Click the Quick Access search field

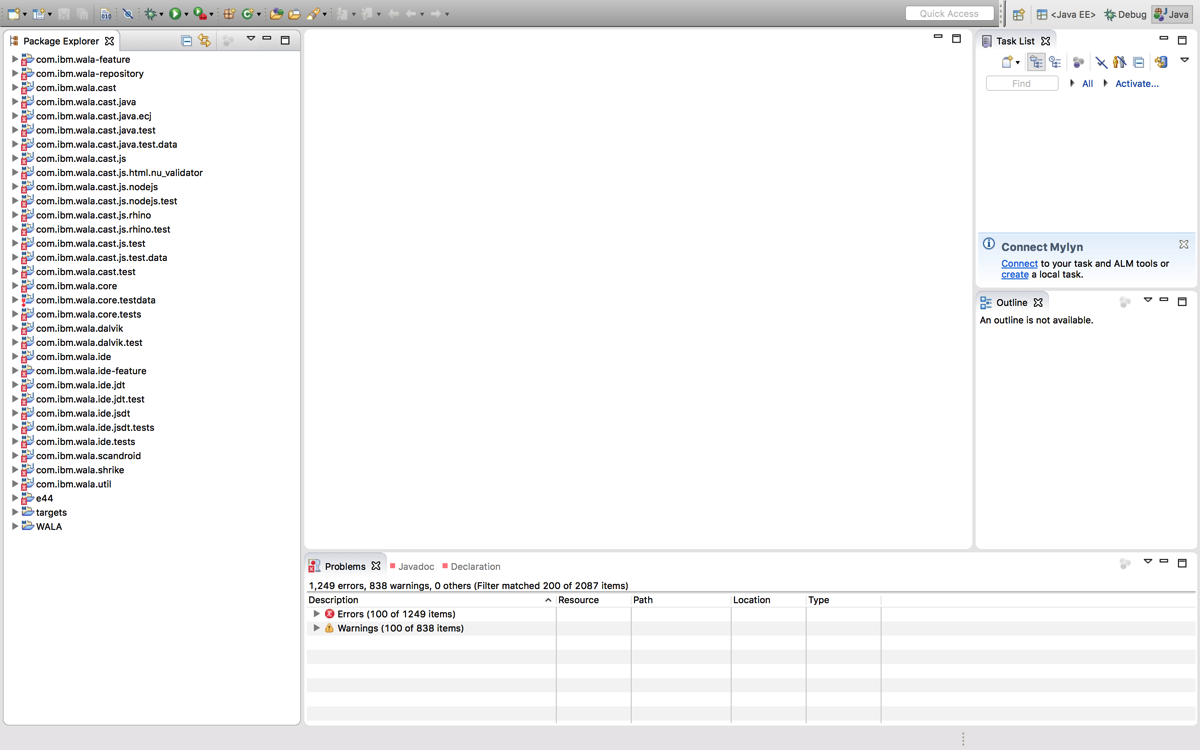[x=949, y=14]
